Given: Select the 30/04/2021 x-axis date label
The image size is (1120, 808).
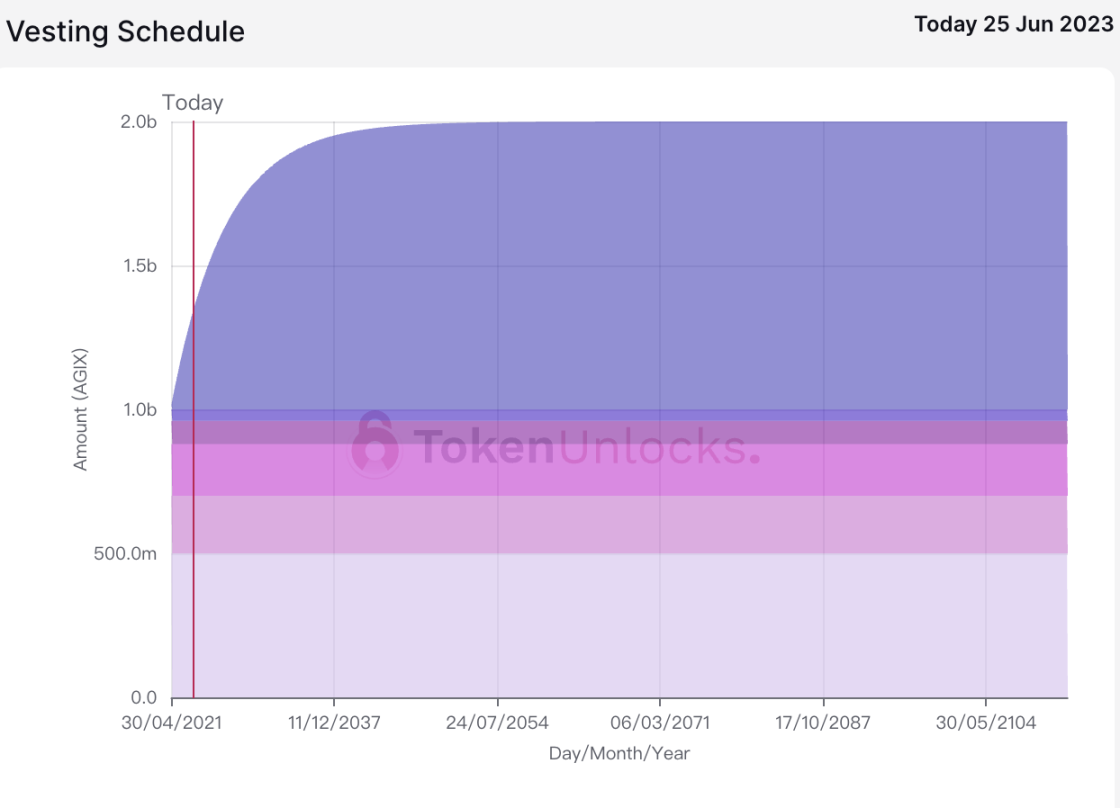Looking at the screenshot, I should [x=171, y=722].
